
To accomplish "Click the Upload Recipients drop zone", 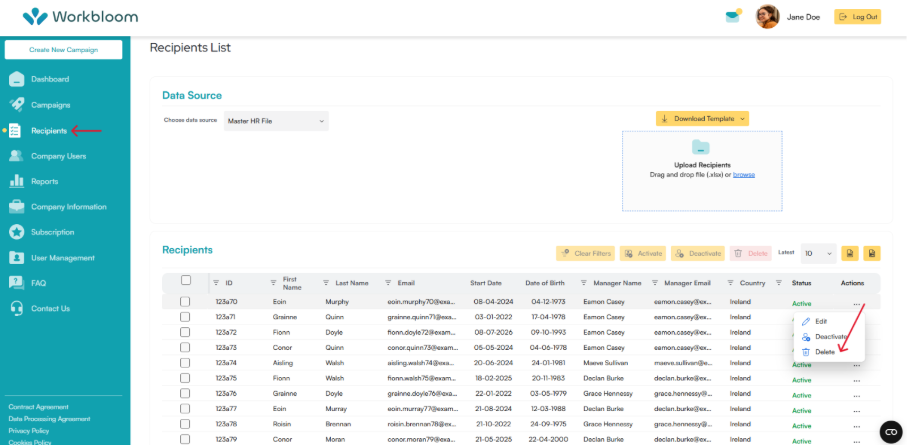I will pos(702,171).
